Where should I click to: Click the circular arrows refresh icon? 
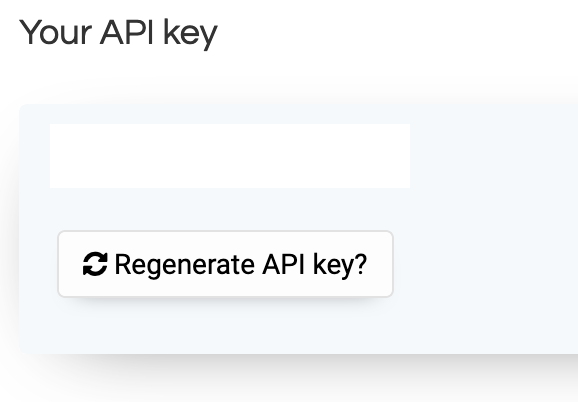pyautogui.click(x=95, y=264)
